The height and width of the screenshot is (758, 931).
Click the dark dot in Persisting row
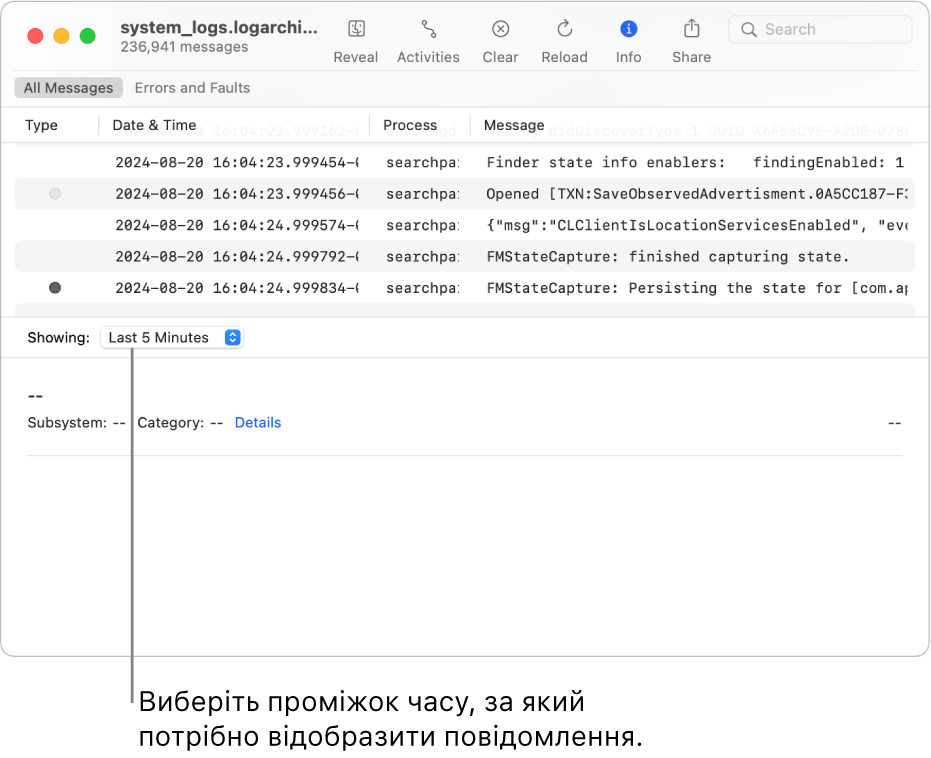[55, 288]
